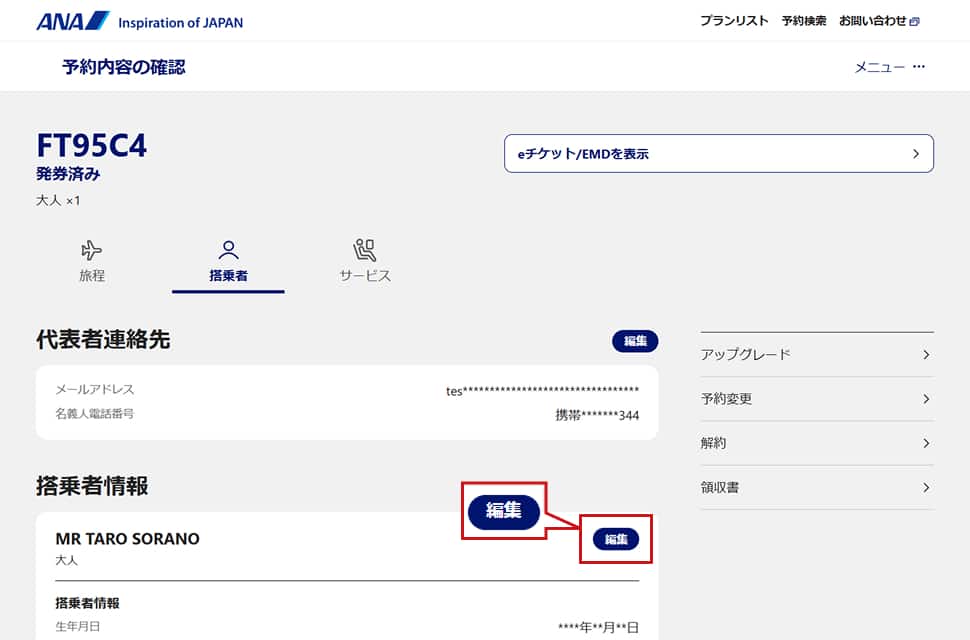Image resolution: width=970 pixels, height=640 pixels.
Task: Edit 代表者連絡先 with its 編集 button
Action: click(635, 341)
